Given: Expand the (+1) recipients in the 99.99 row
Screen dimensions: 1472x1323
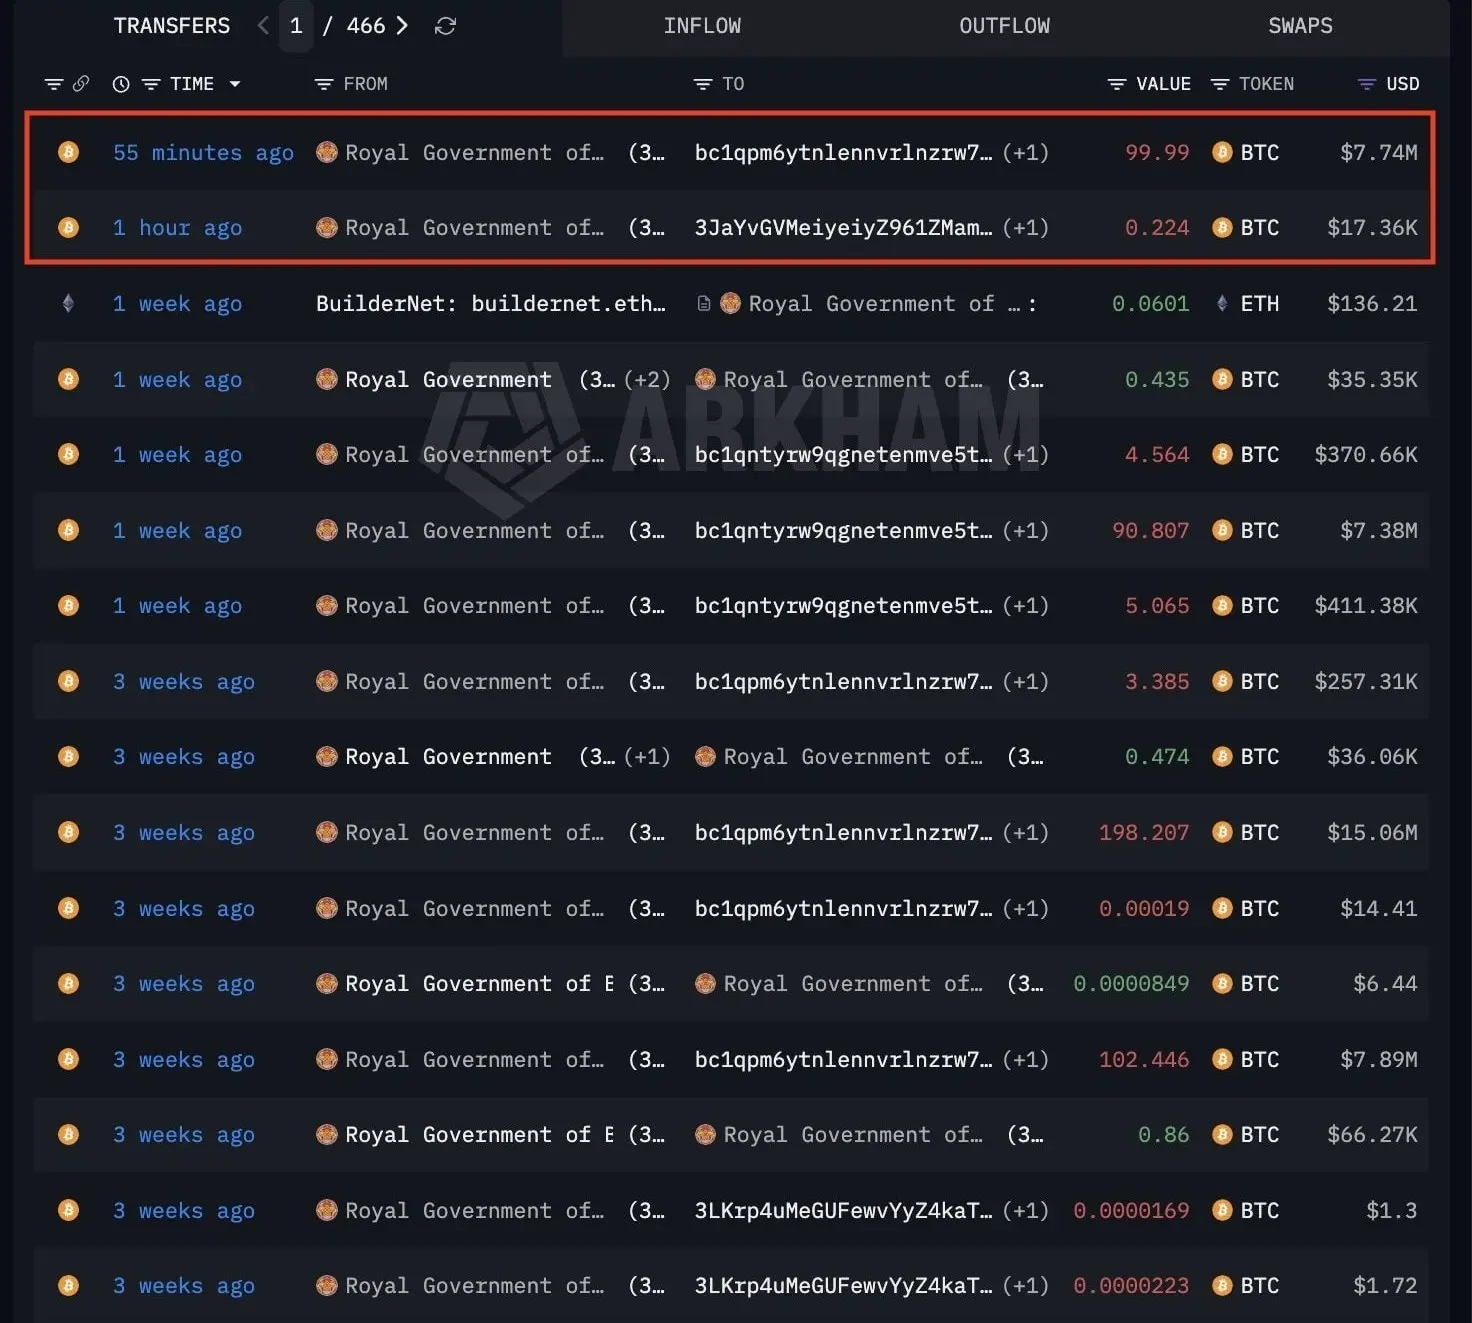Looking at the screenshot, I should (x=1026, y=152).
